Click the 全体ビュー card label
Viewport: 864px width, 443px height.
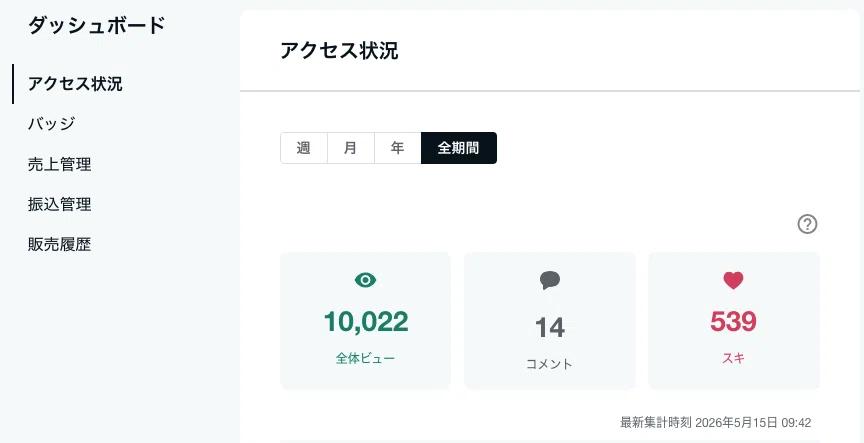[x=365, y=358]
